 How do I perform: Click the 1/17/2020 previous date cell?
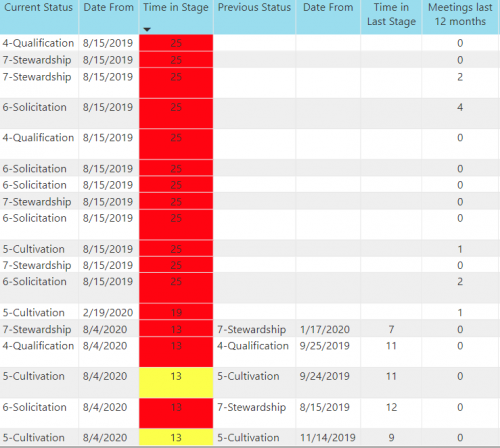pos(325,329)
